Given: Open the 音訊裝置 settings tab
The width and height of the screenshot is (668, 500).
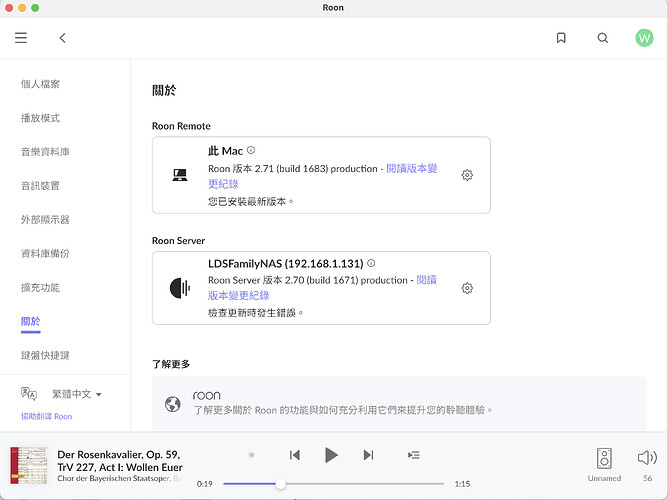Looking at the screenshot, I should point(40,186).
